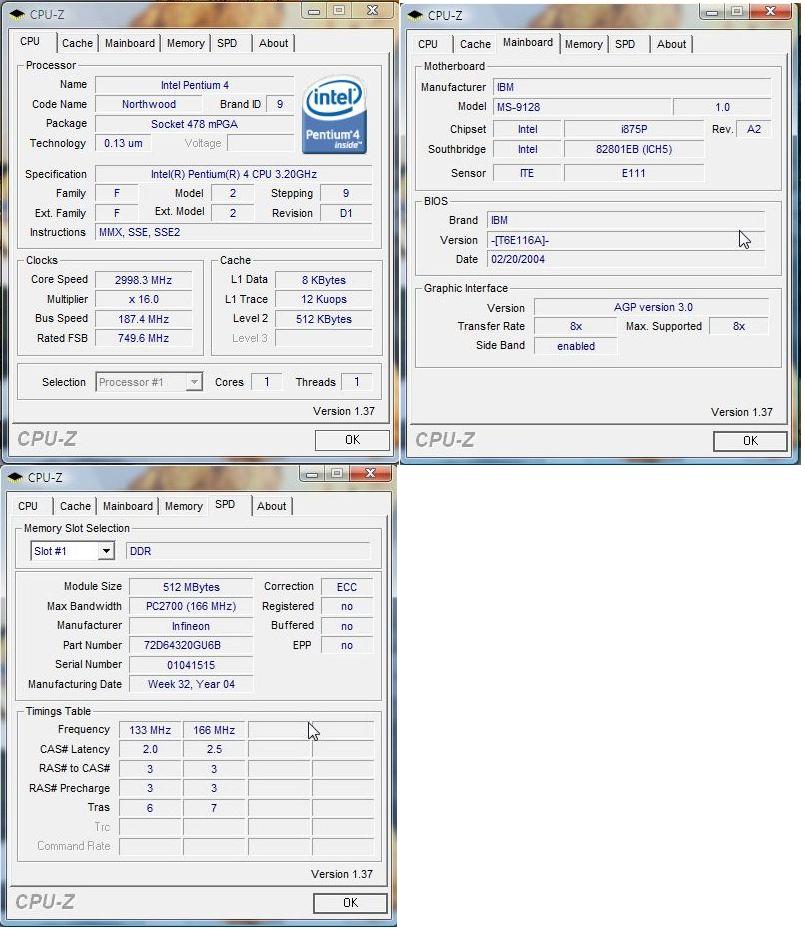The image size is (805, 929).
Task: Click Bus Speed value 187.4 MHz
Action: [143, 319]
